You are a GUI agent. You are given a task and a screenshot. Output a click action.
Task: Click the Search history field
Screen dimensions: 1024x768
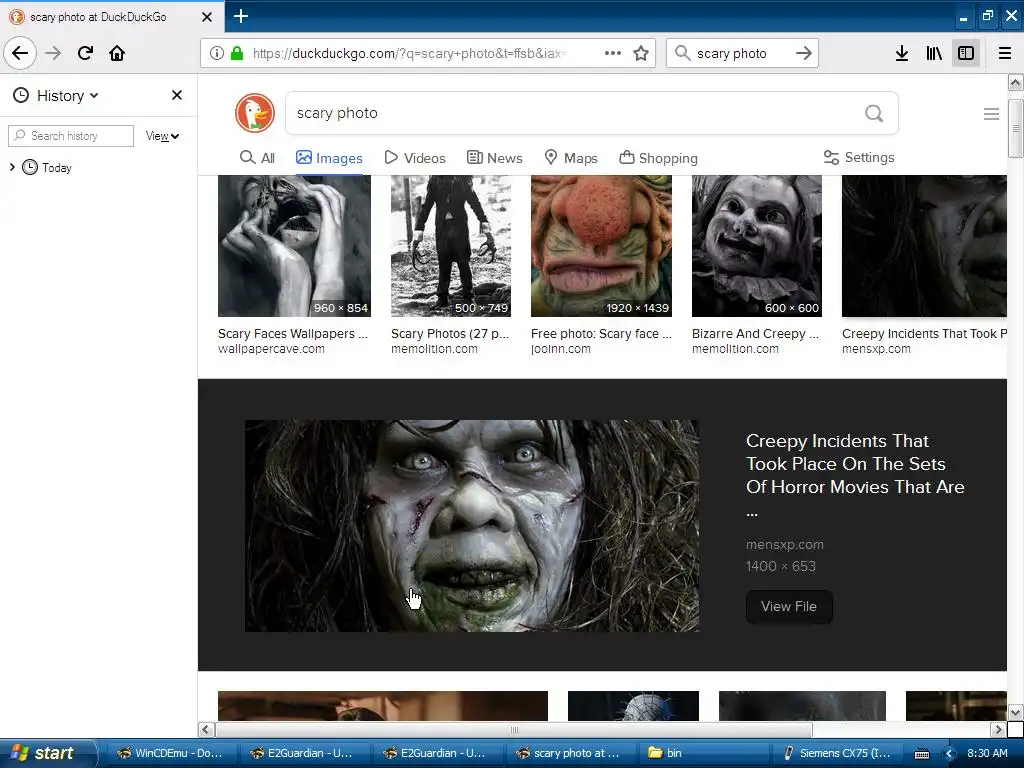click(71, 136)
